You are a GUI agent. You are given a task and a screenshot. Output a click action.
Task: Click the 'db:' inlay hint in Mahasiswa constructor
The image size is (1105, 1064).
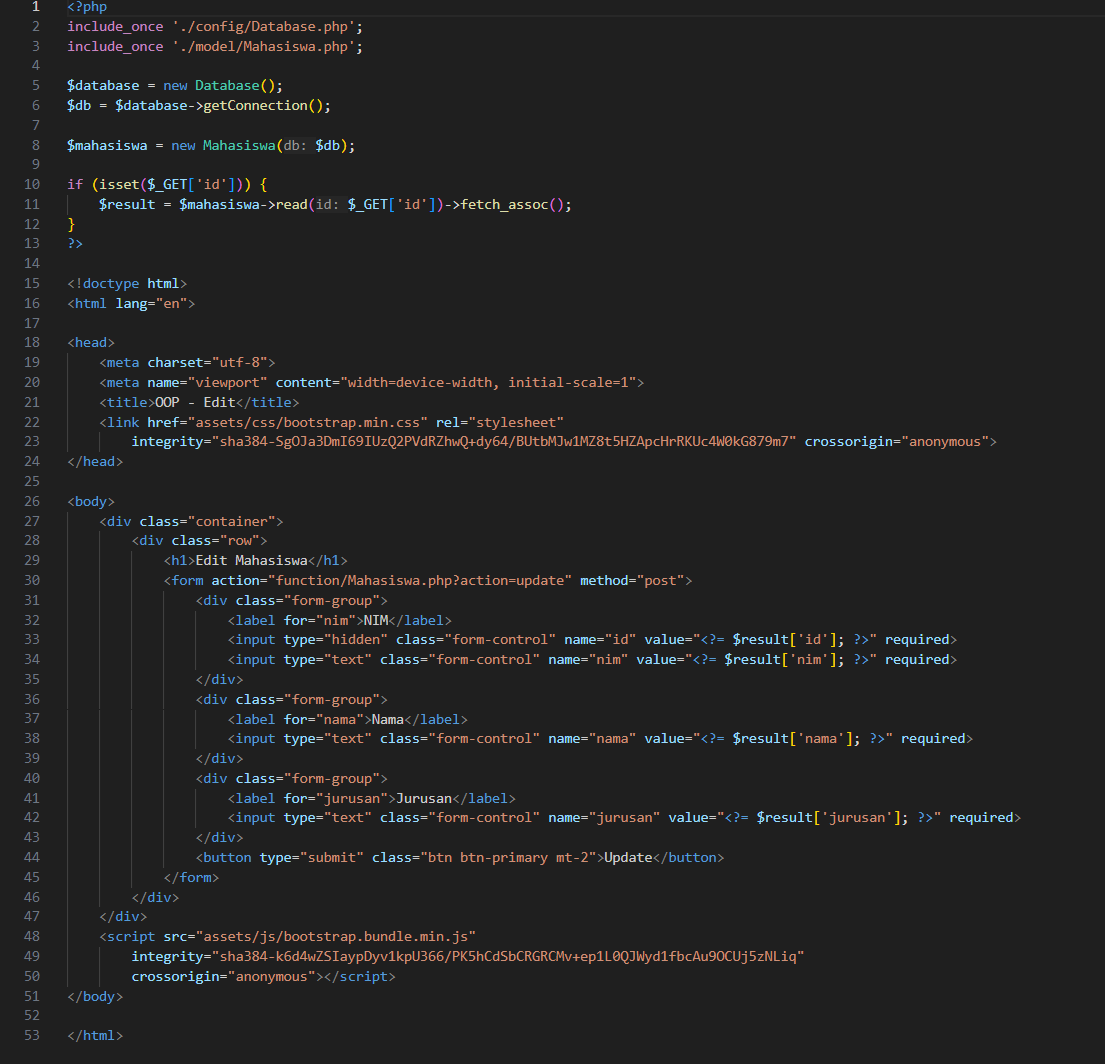296,145
